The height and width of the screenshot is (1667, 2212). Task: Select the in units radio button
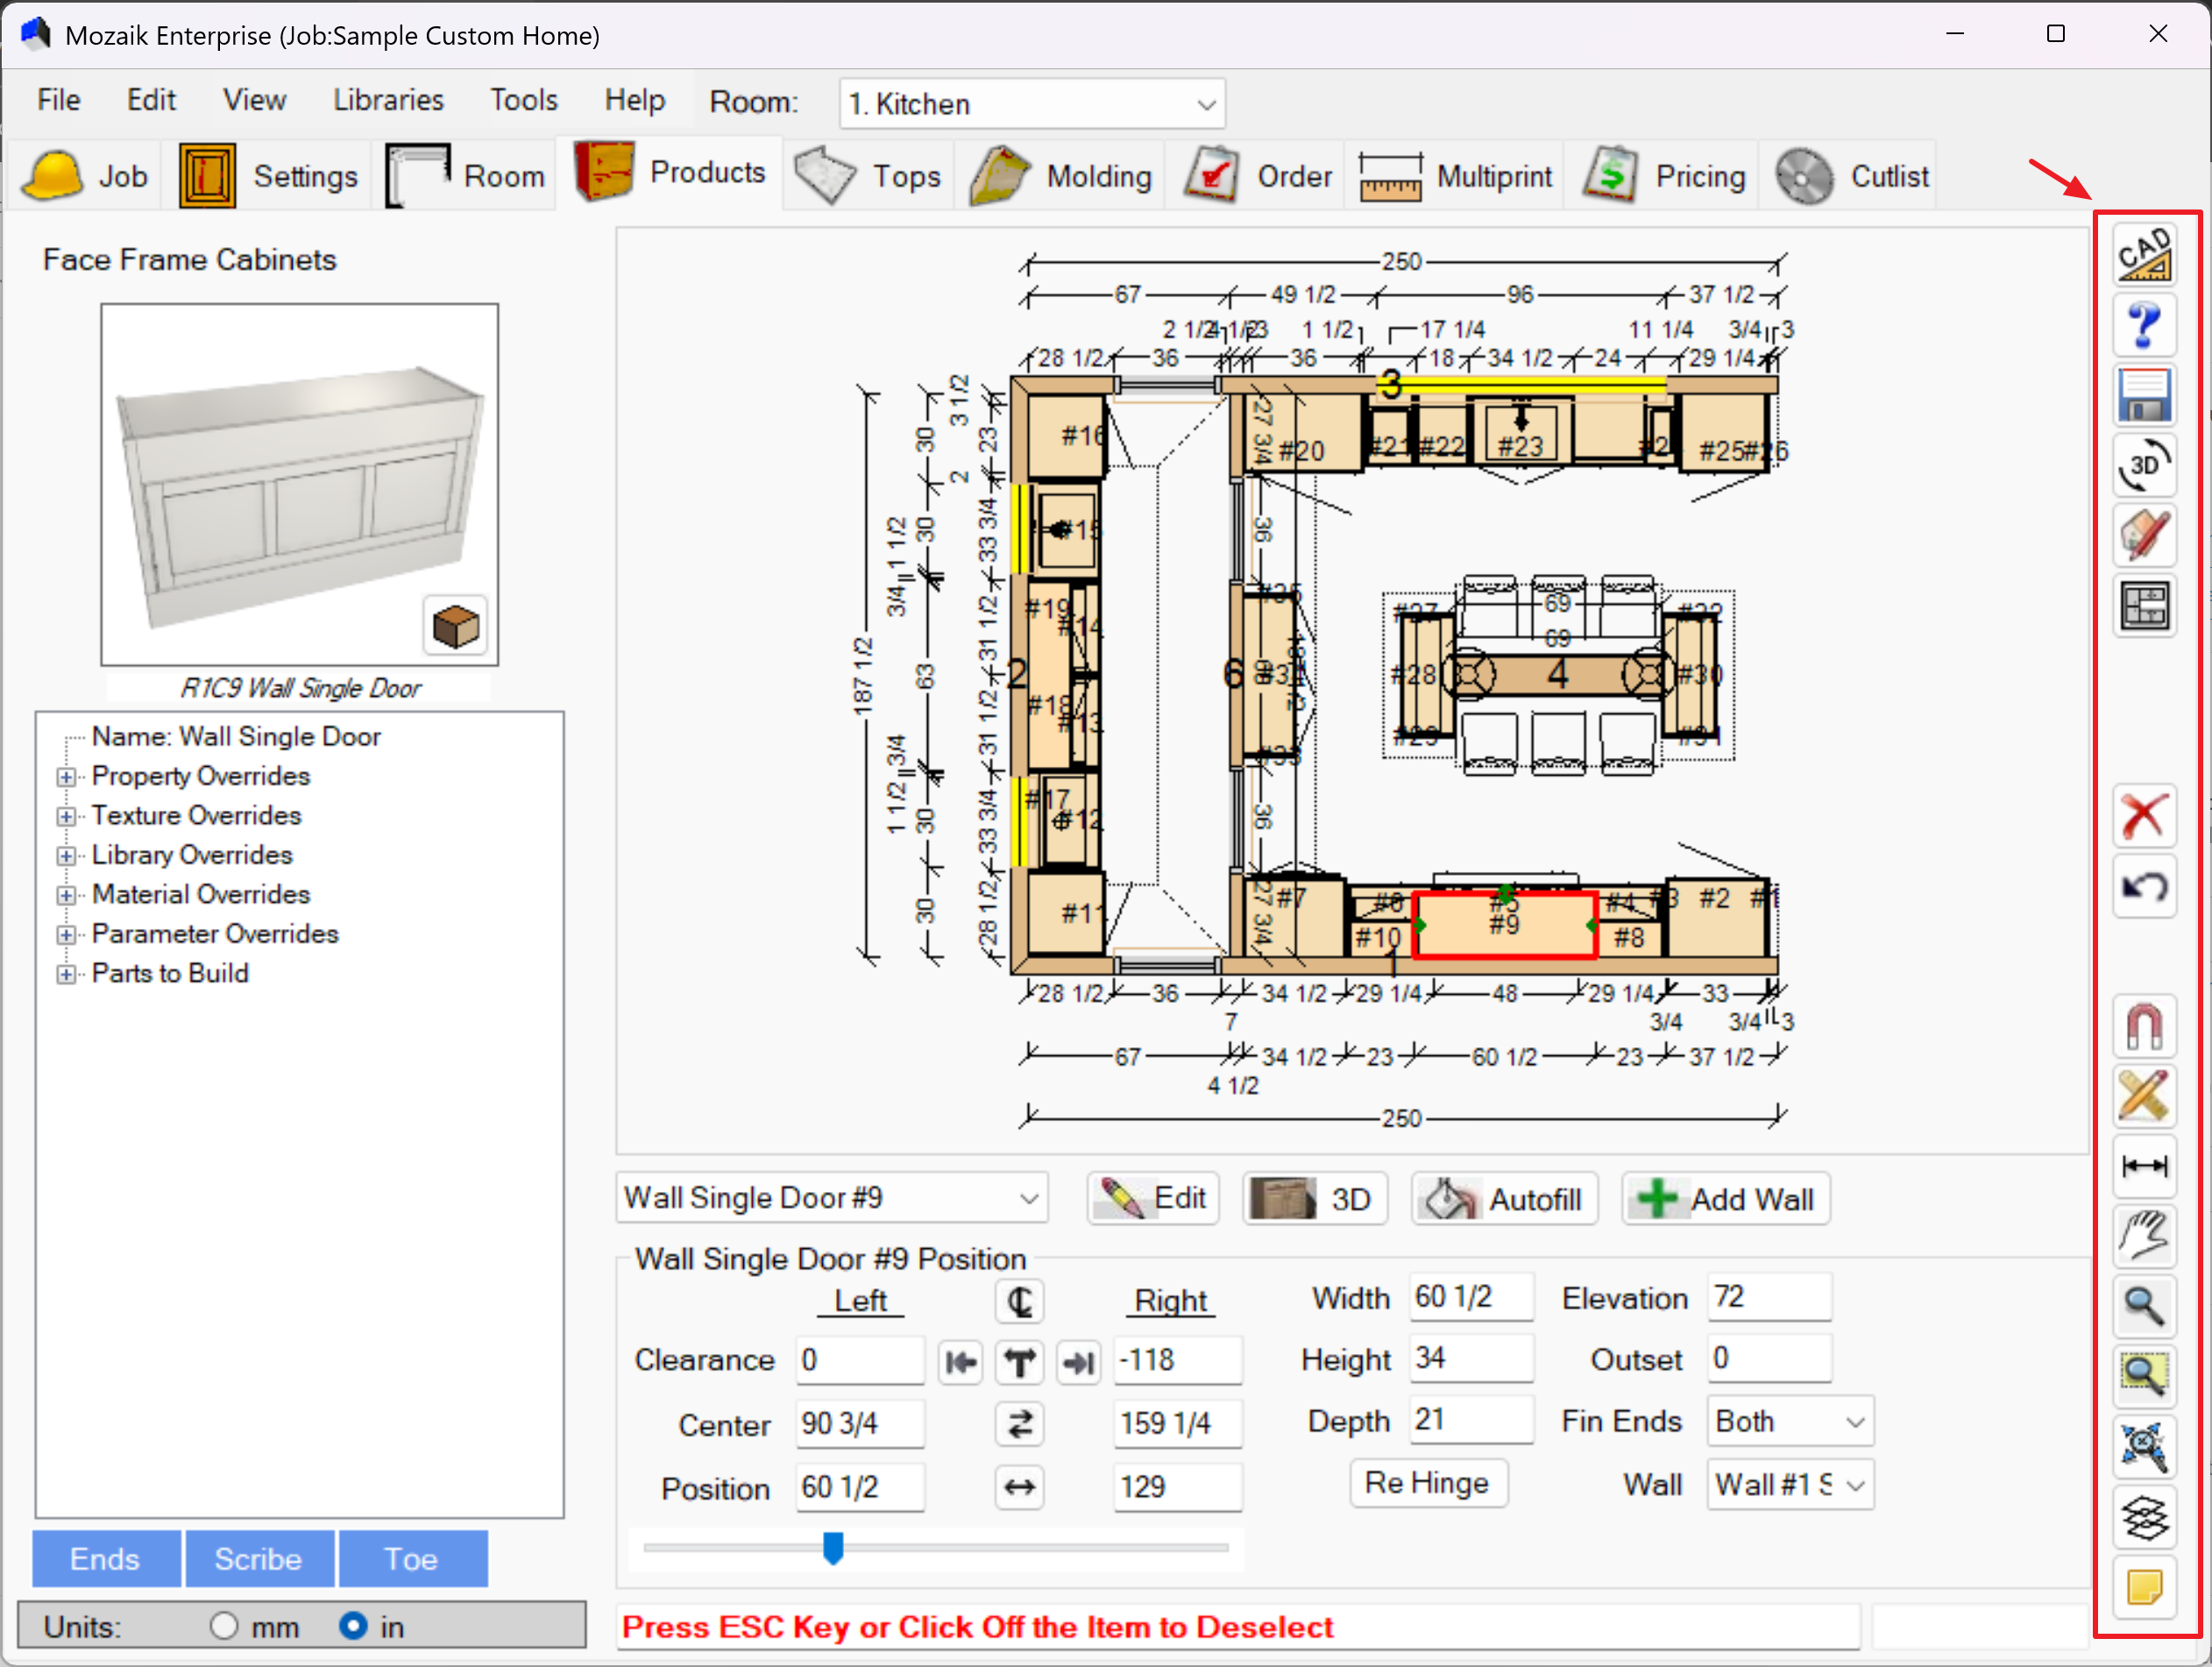point(353,1626)
